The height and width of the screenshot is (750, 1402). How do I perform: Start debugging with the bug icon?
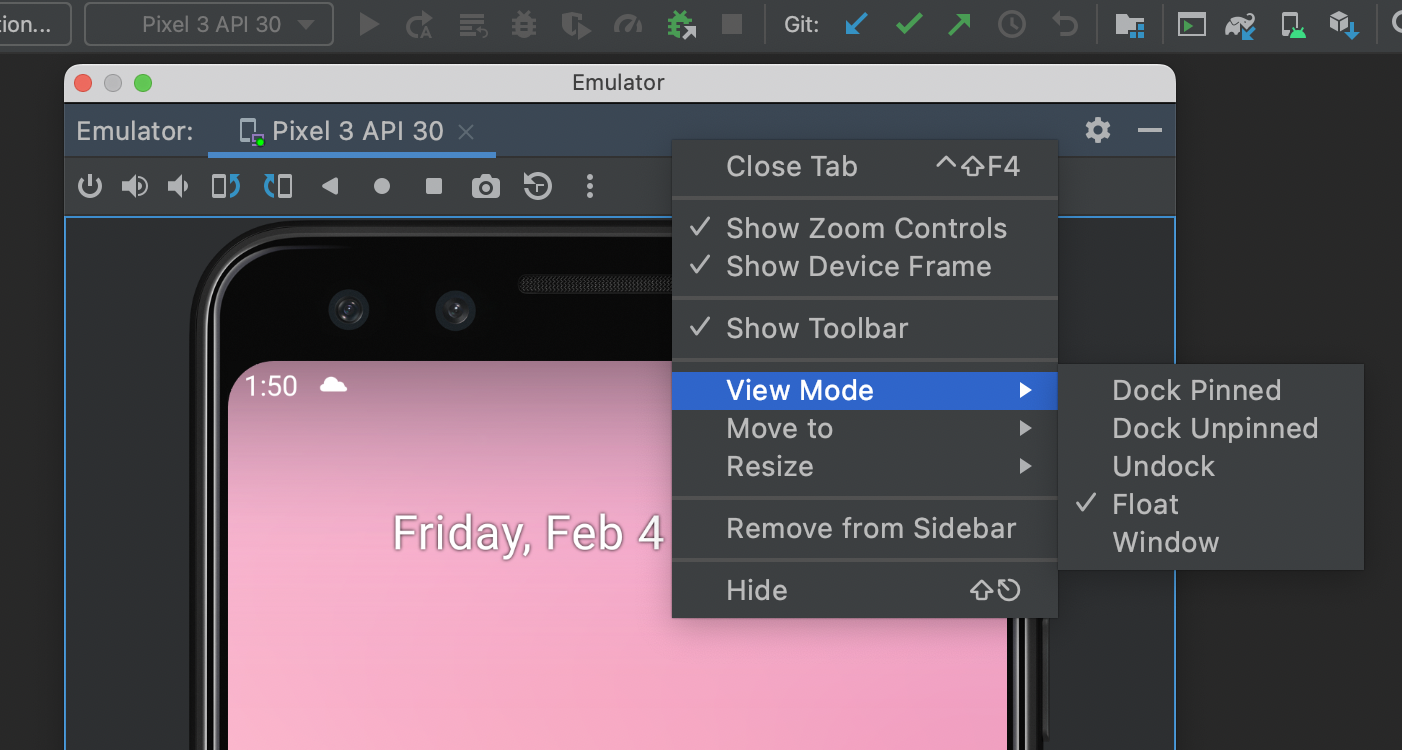(524, 24)
